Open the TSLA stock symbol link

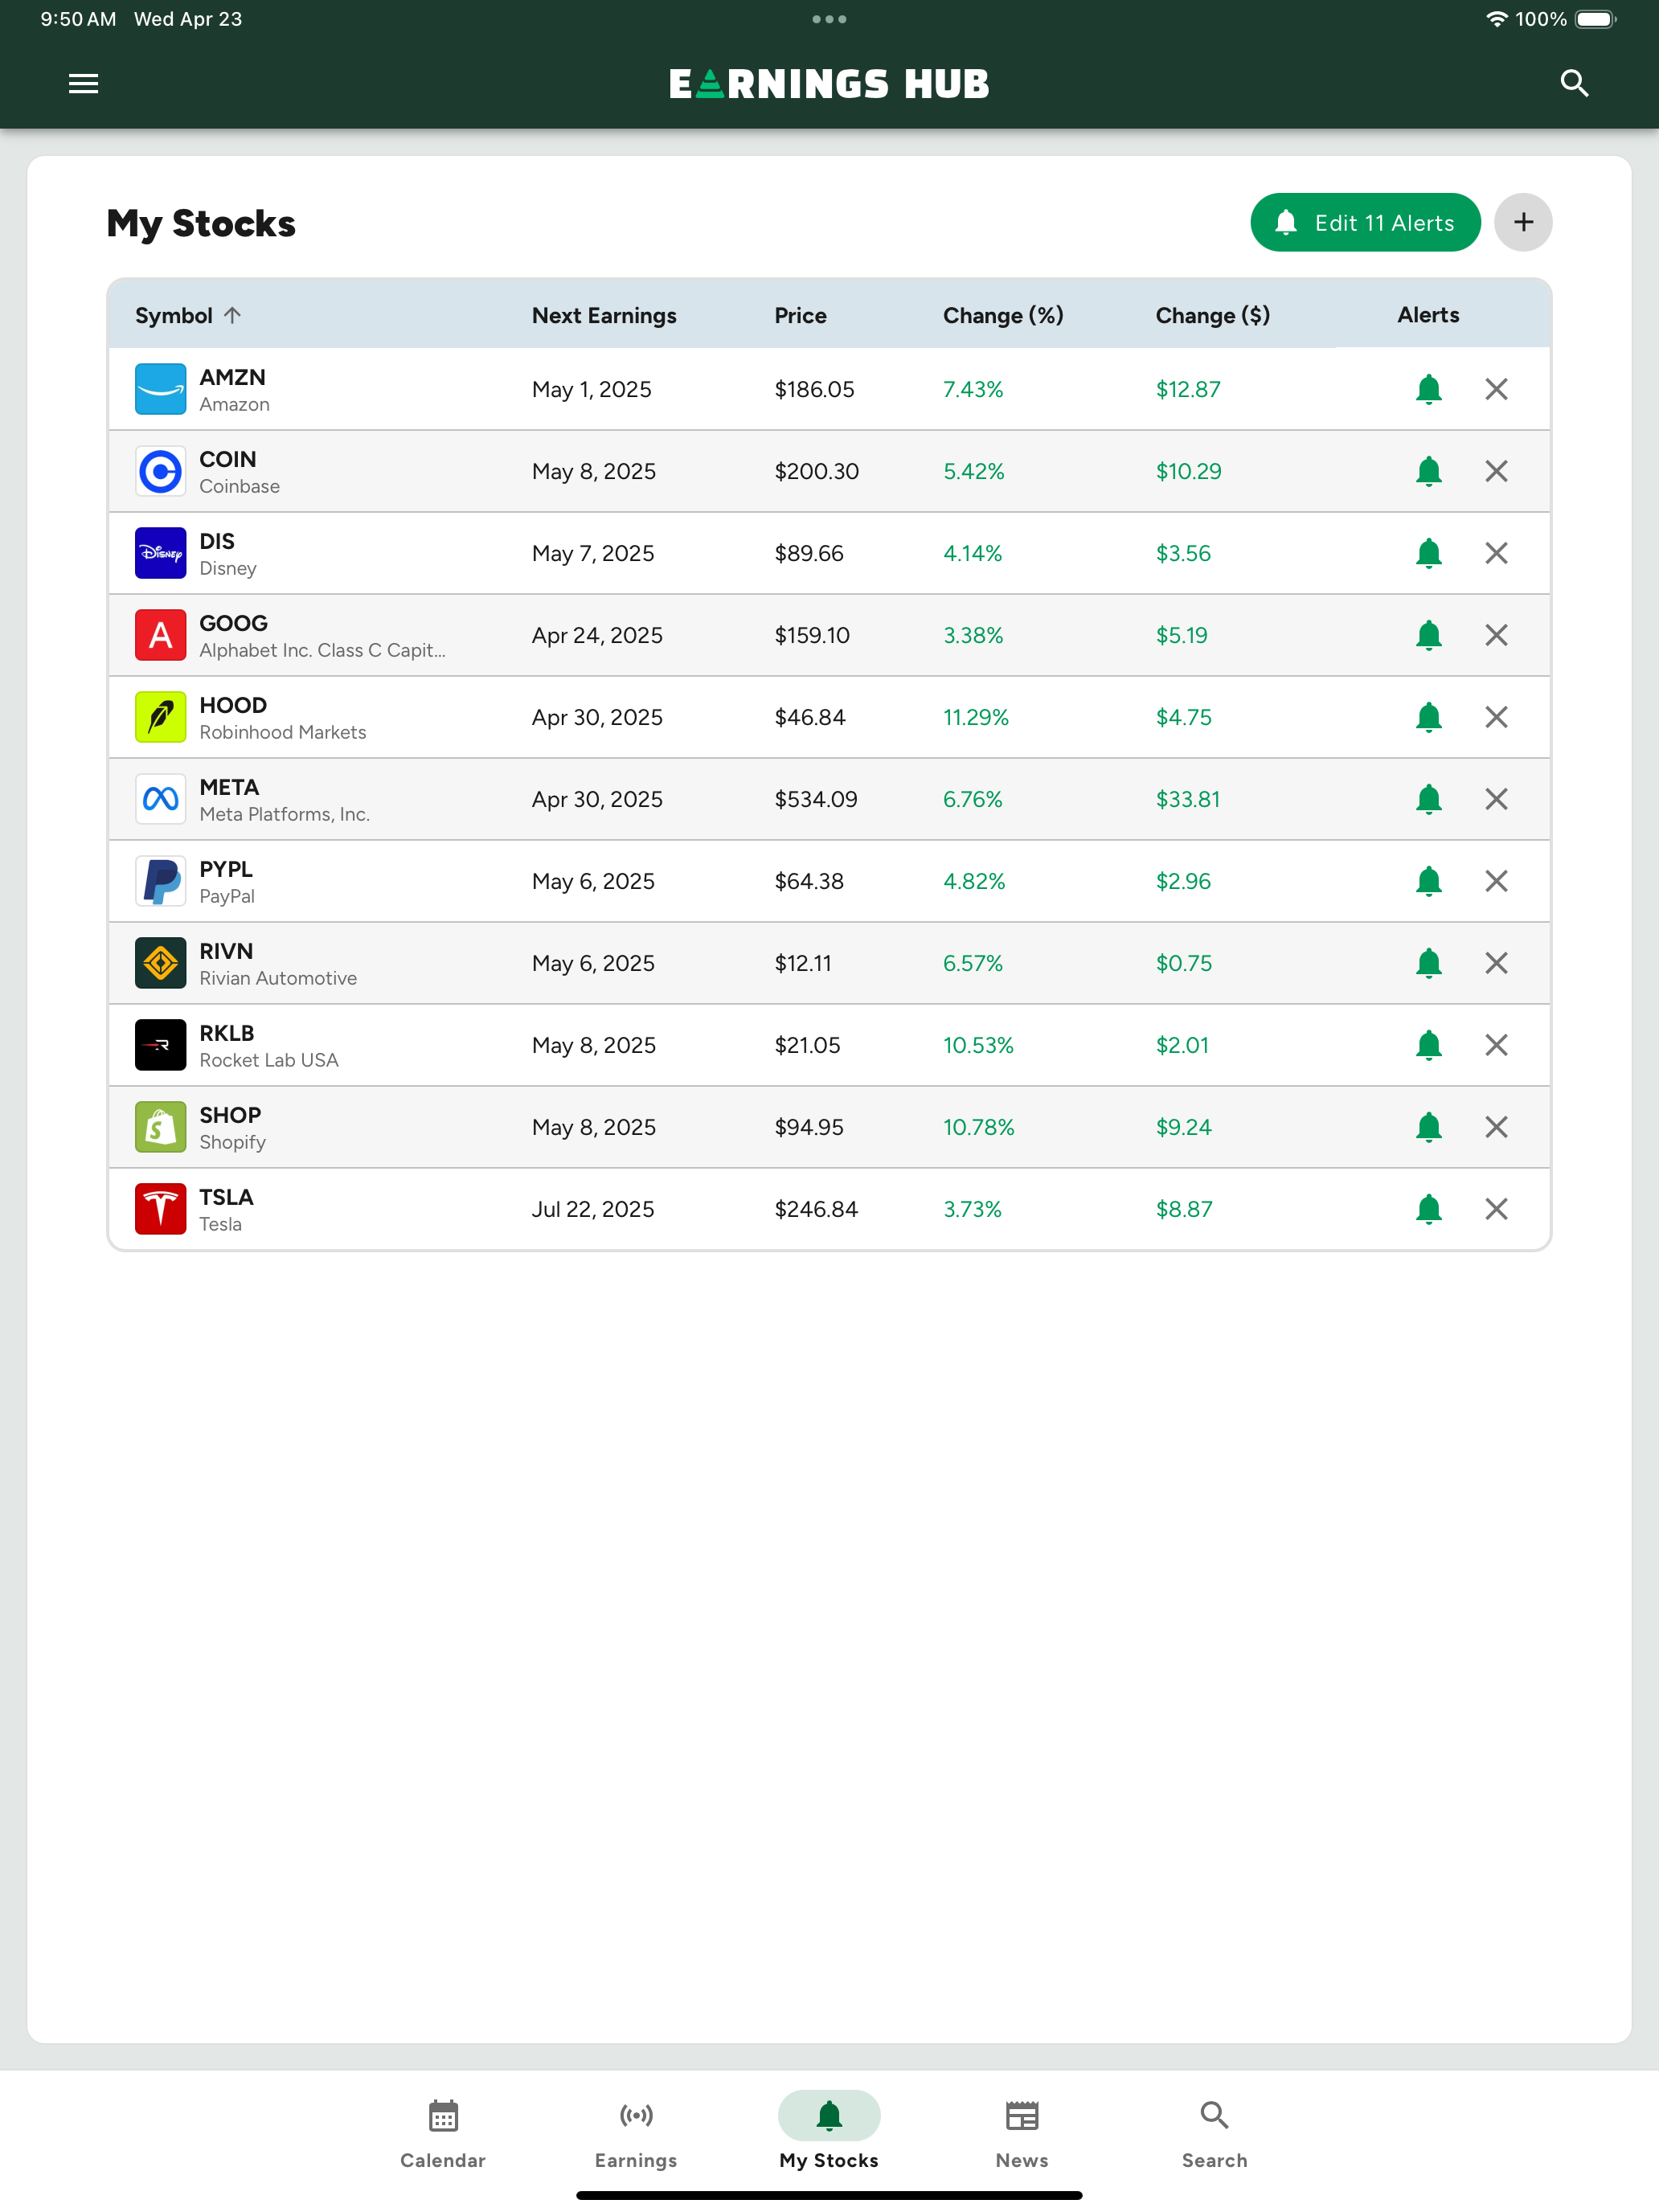click(x=226, y=1197)
